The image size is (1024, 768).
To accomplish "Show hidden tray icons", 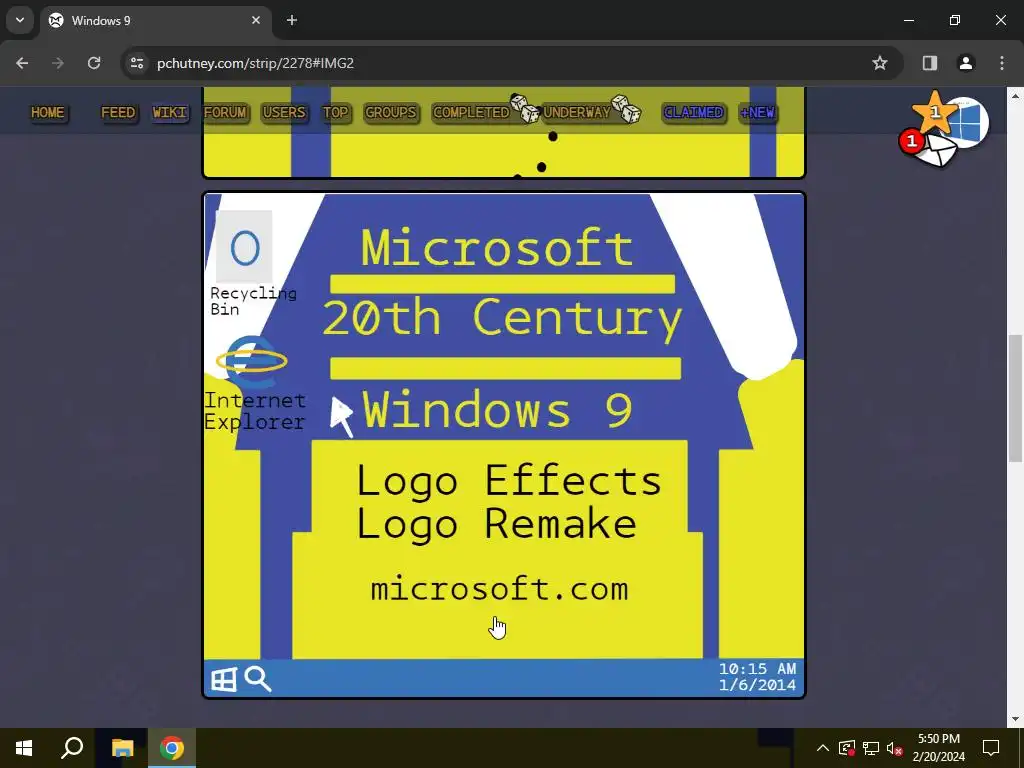I will [x=823, y=748].
